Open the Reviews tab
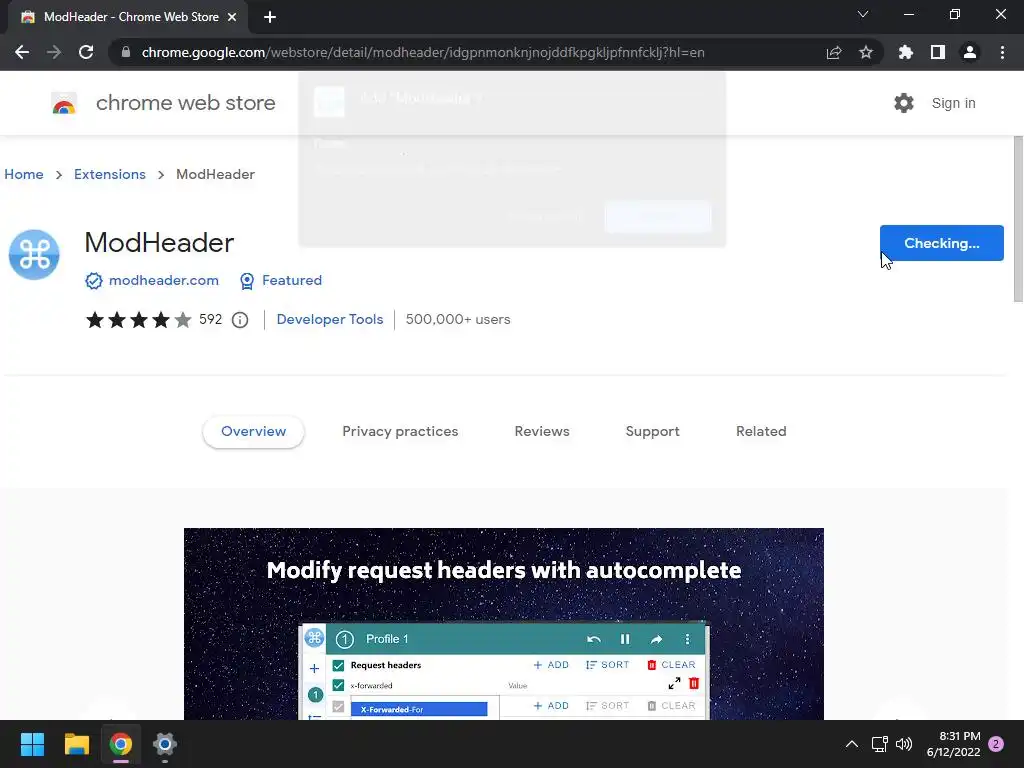The height and width of the screenshot is (768, 1024). coord(542,431)
